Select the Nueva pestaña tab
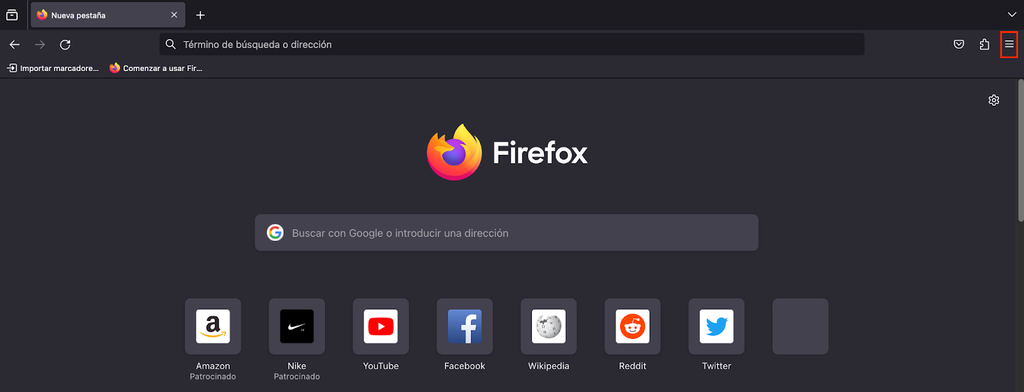This screenshot has width=1024, height=392. point(108,15)
